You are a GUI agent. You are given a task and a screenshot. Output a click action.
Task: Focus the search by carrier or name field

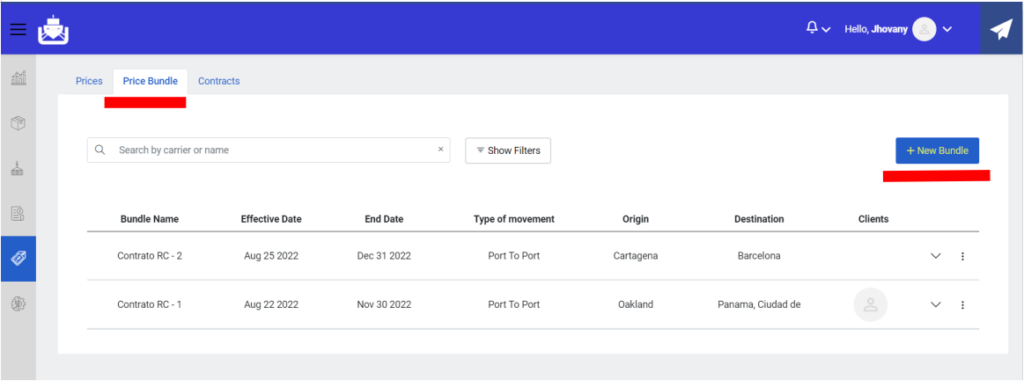click(x=268, y=150)
